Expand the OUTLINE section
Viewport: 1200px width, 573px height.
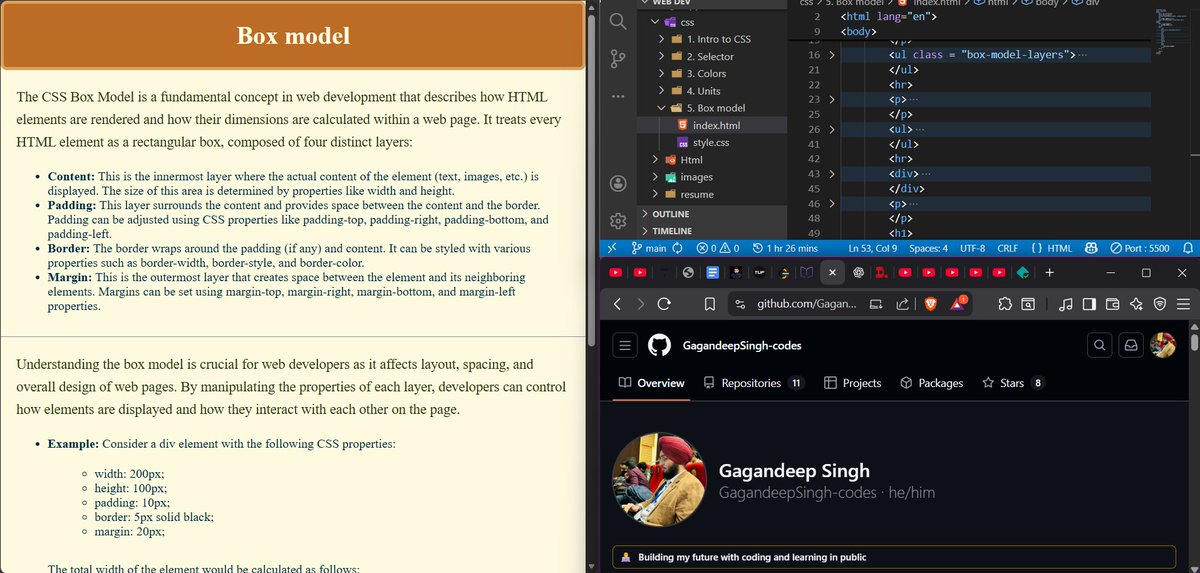coord(670,214)
